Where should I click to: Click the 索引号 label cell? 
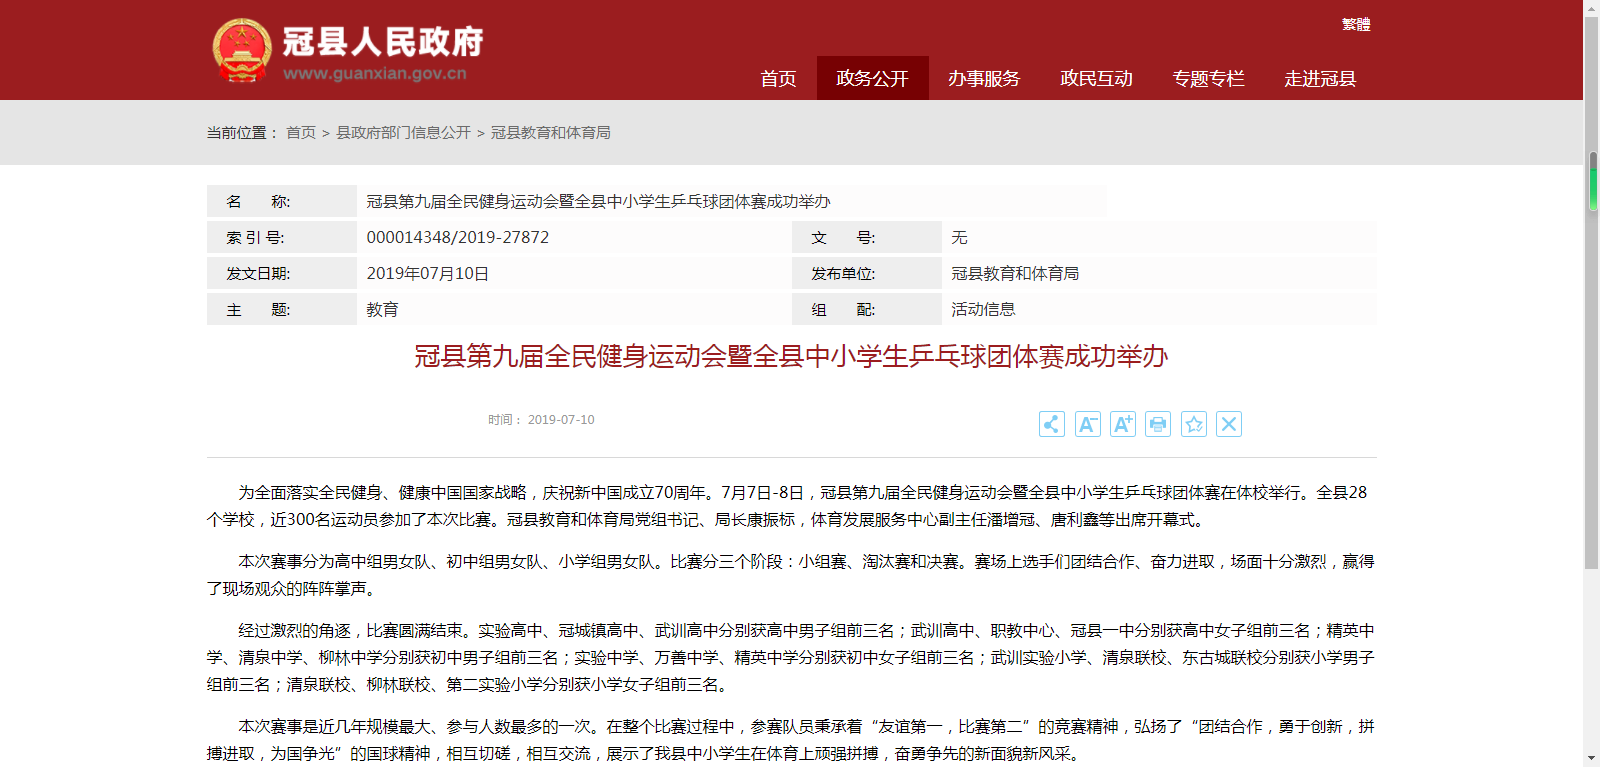coord(282,237)
